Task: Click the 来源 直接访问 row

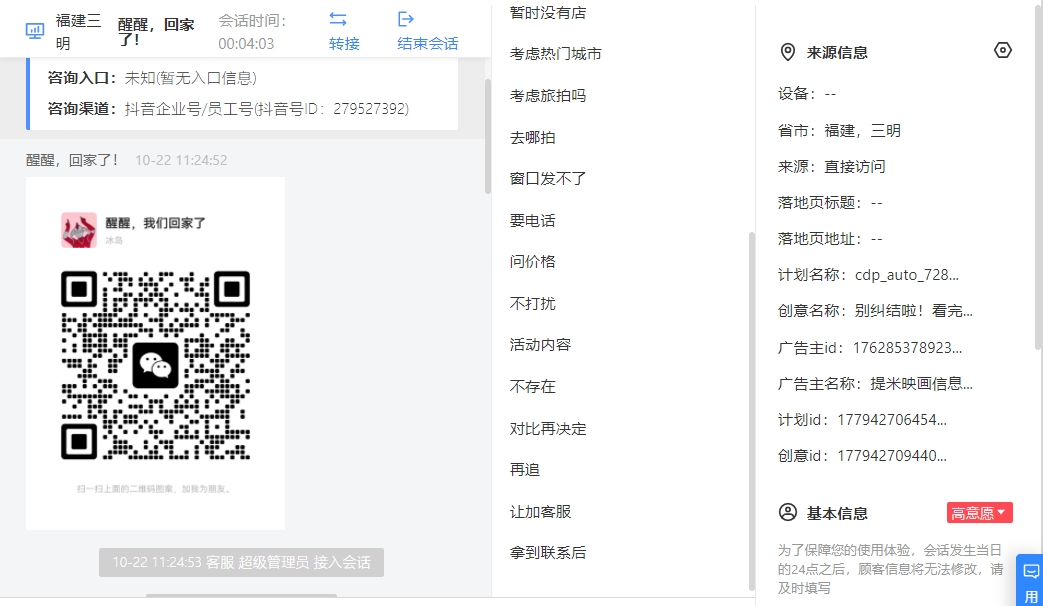Action: (x=831, y=167)
